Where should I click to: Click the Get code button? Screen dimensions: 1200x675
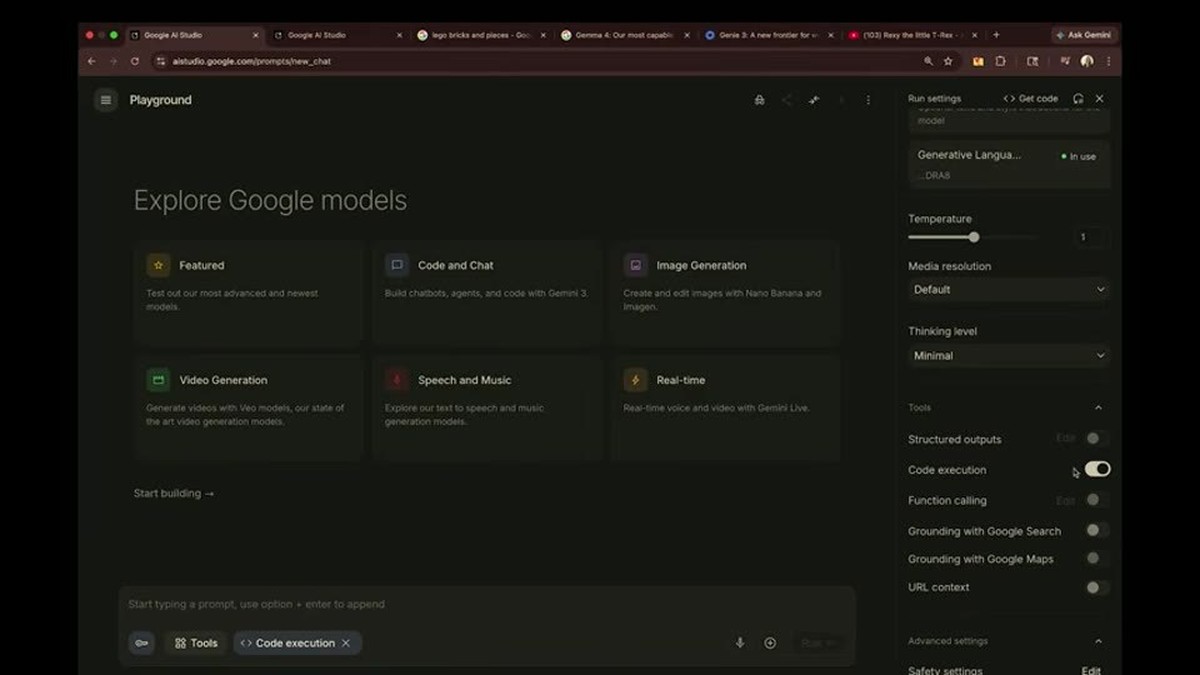[1031, 99]
